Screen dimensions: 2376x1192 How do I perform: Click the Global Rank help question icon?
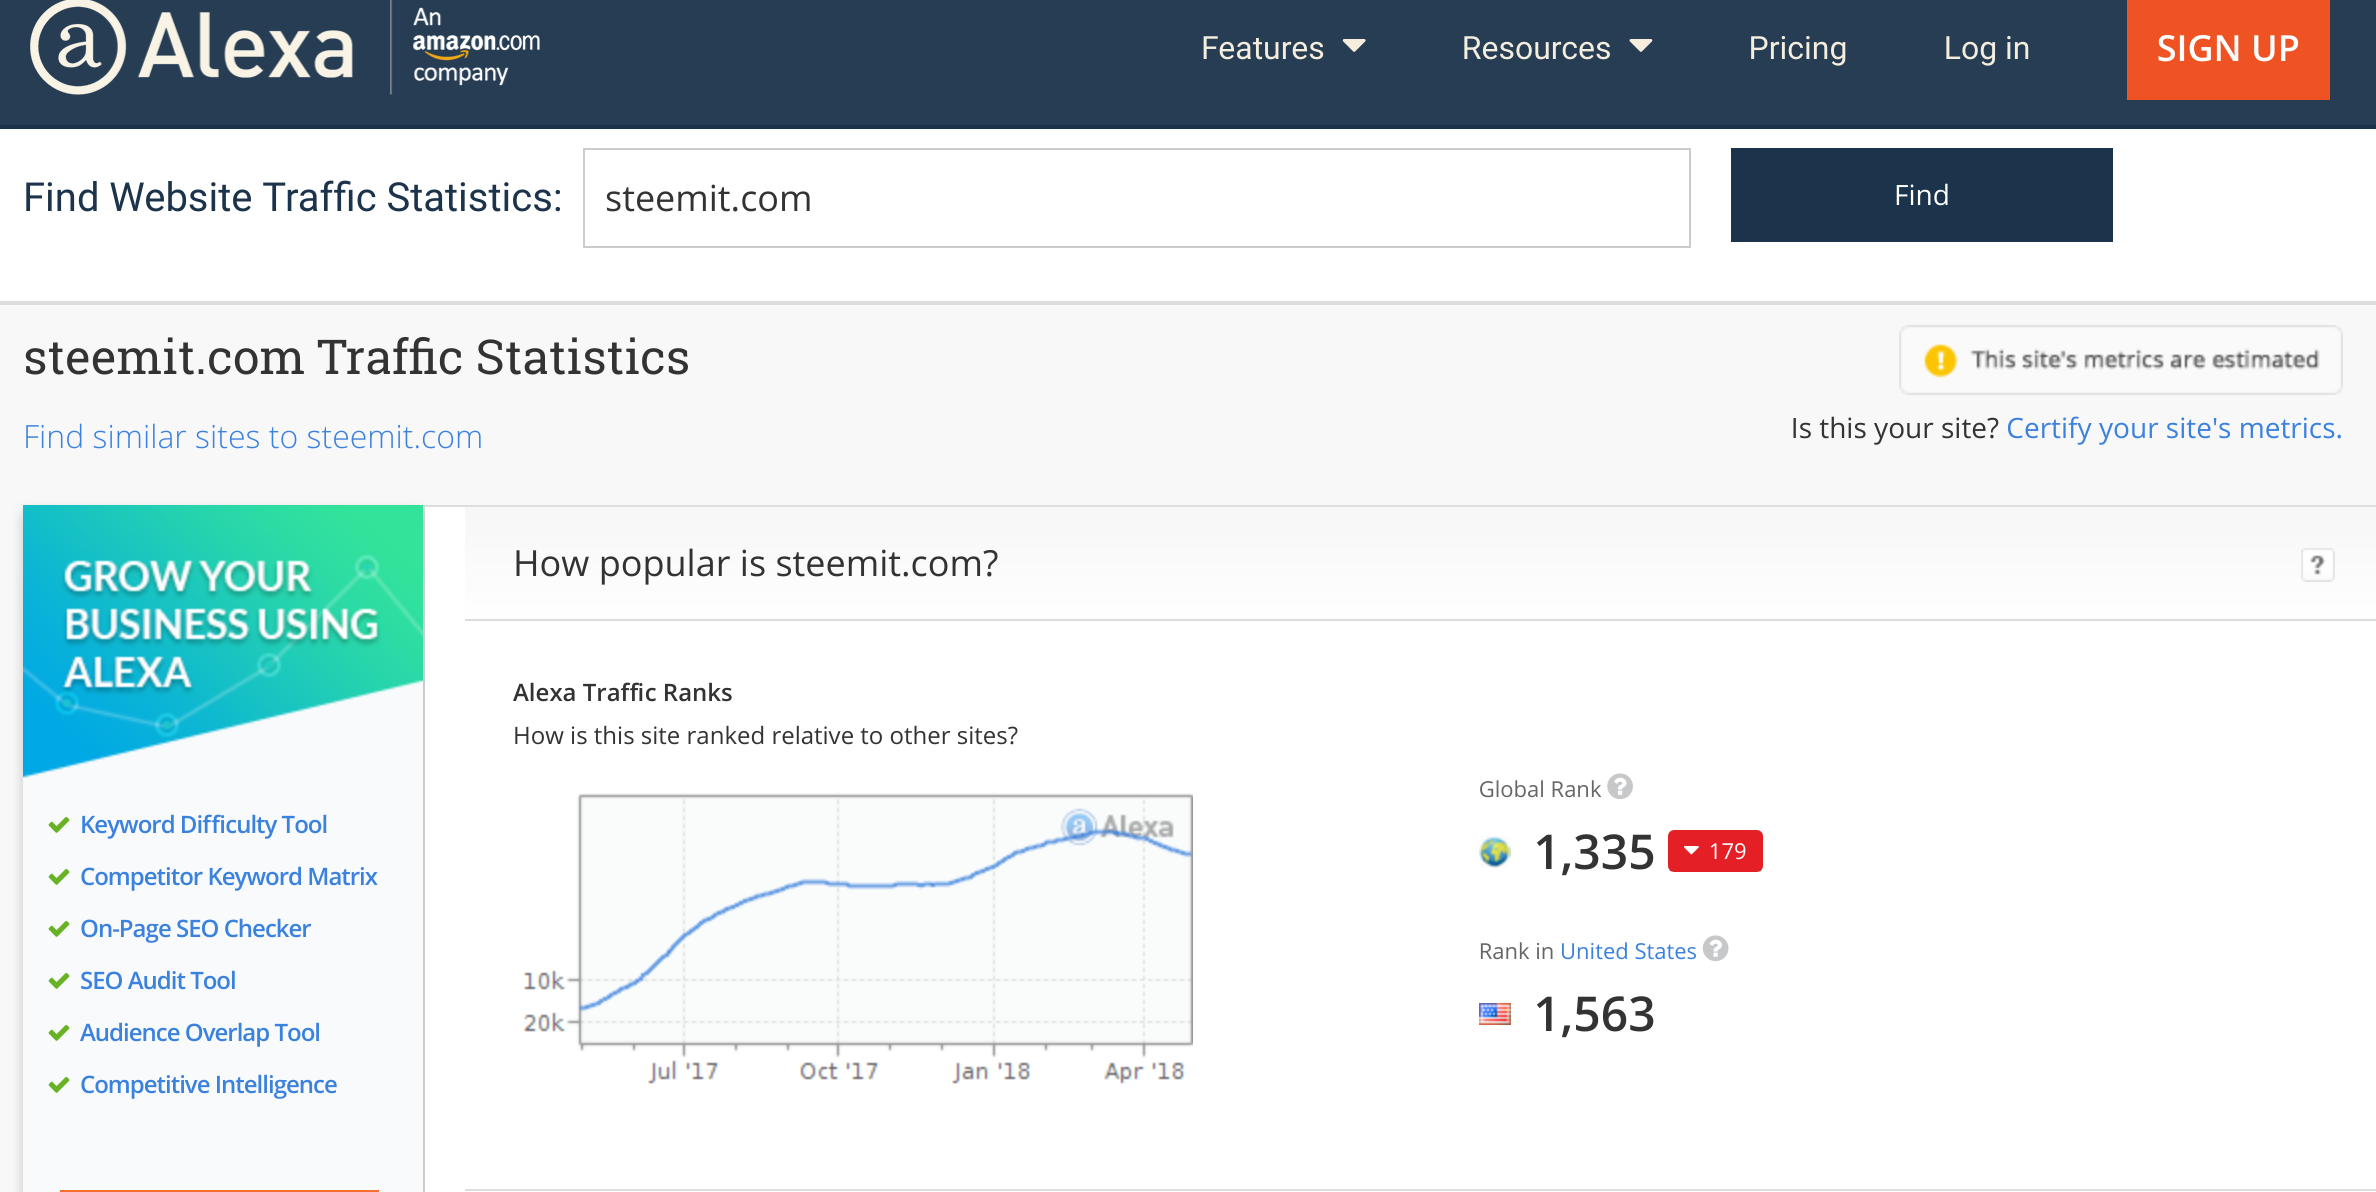pos(1620,787)
